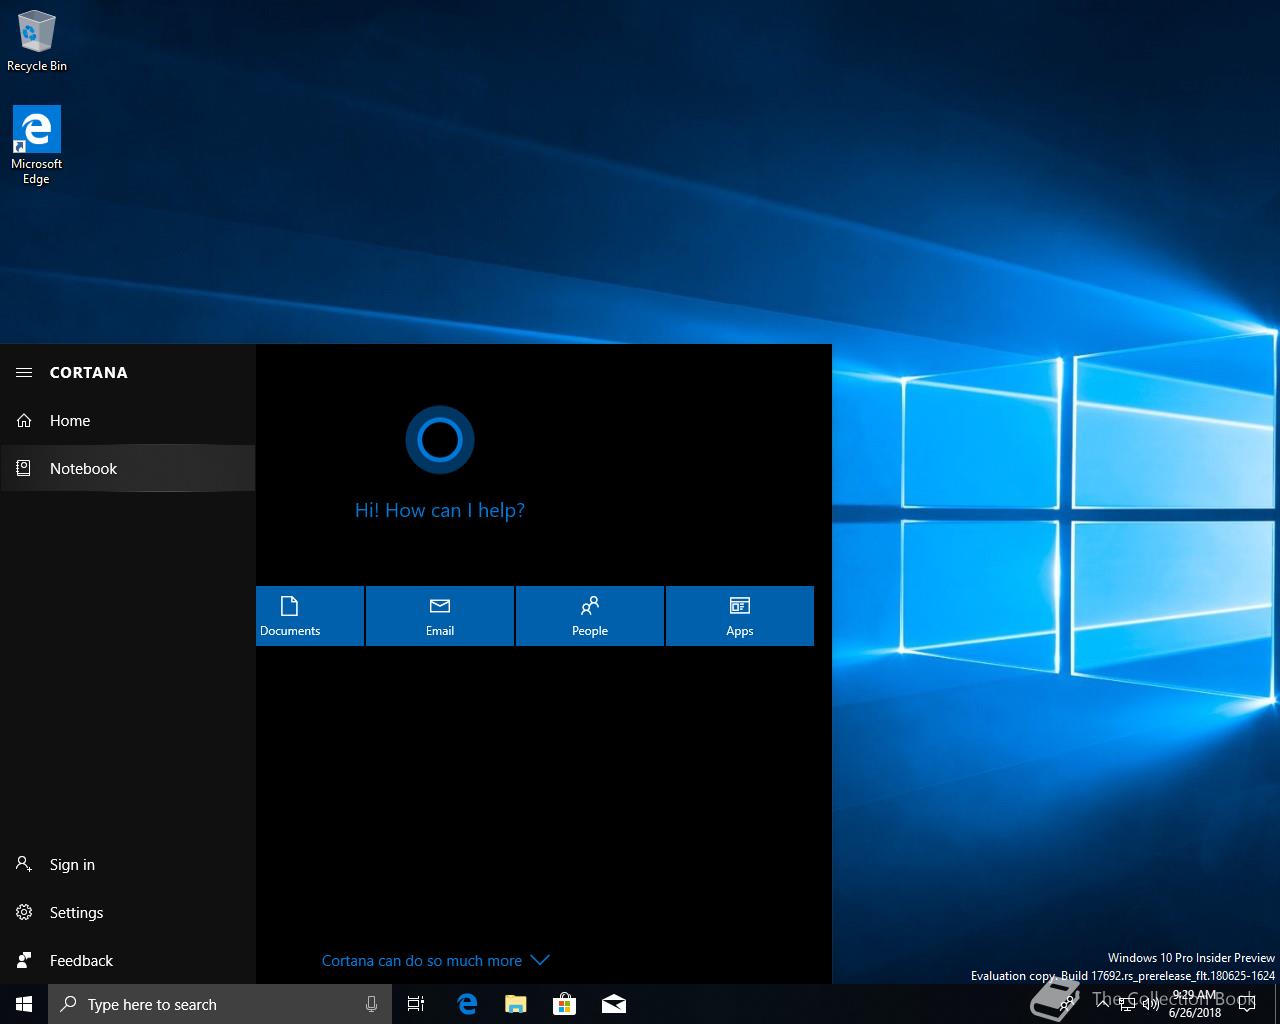Click the Sign in person icon

point(24,864)
